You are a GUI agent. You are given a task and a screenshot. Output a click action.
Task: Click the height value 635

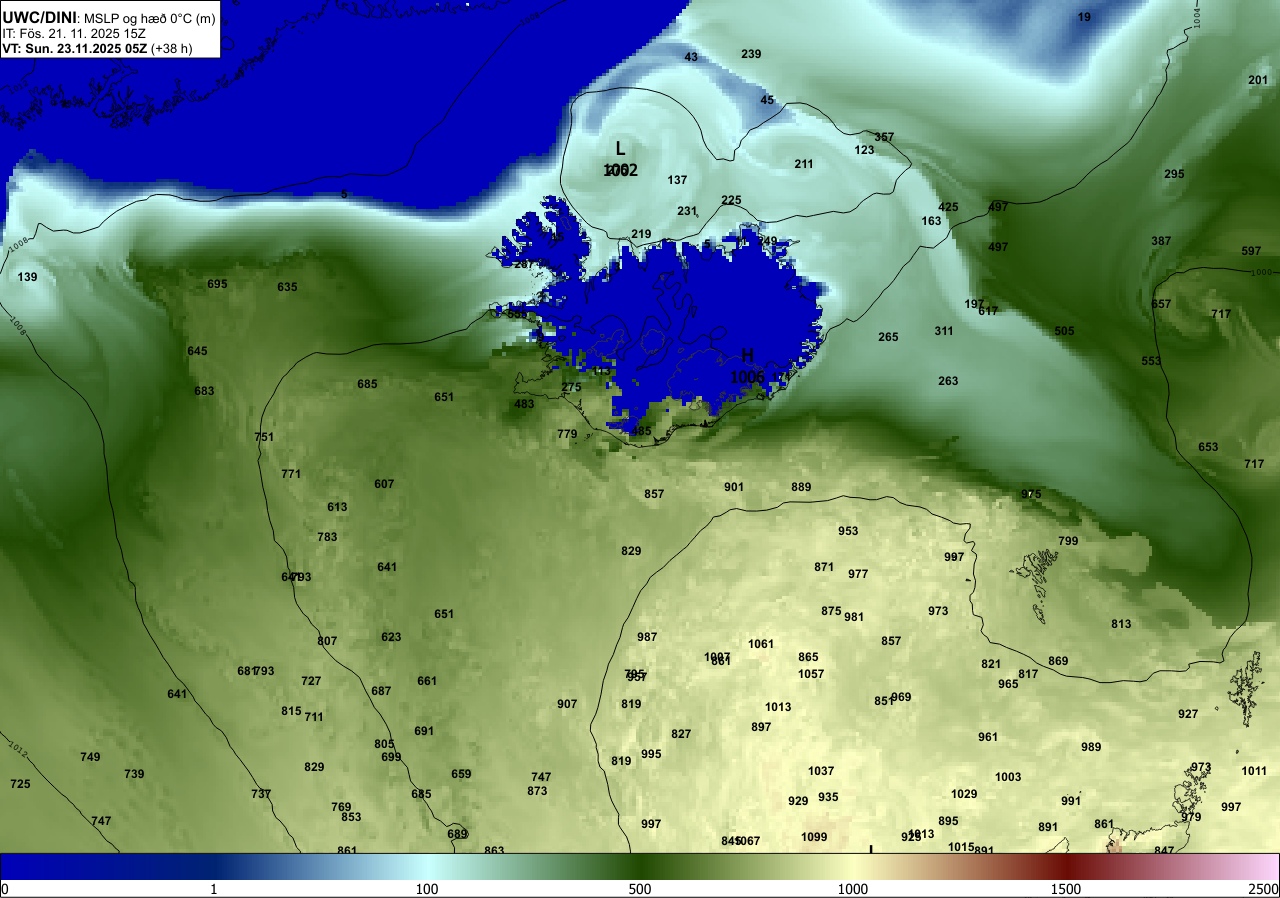point(287,287)
